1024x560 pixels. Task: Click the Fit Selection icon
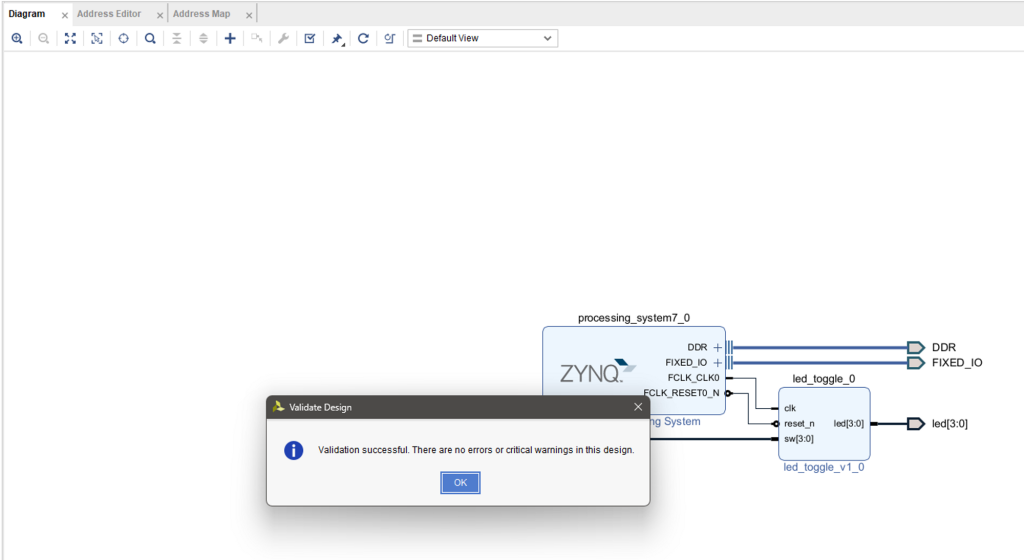tap(97, 39)
